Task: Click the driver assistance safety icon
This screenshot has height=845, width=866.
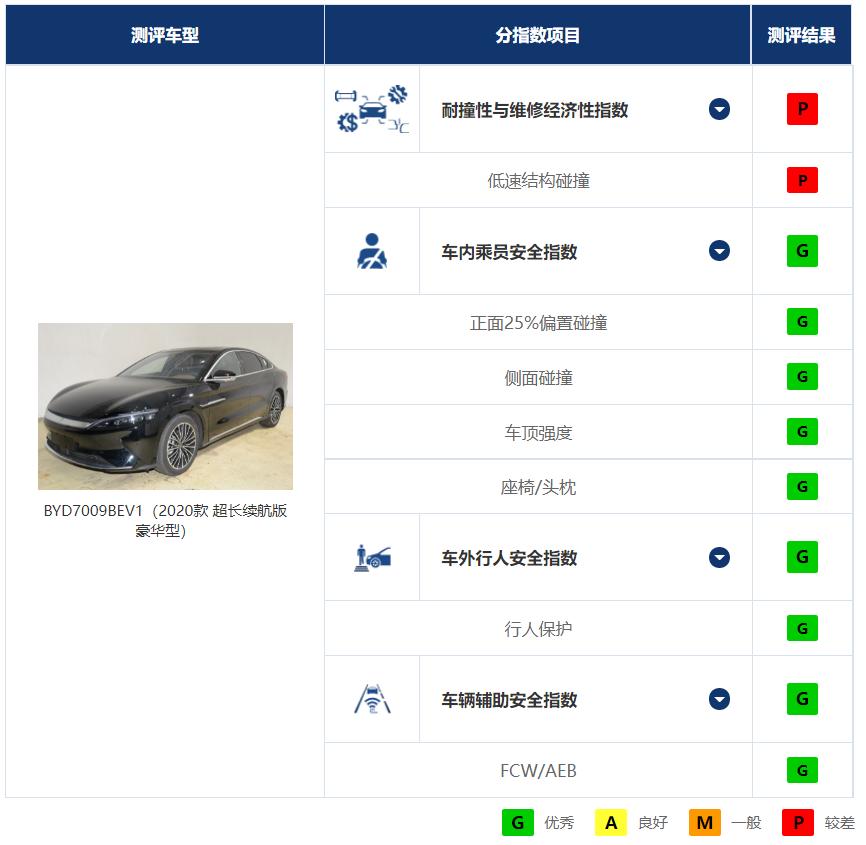Action: pos(371,699)
